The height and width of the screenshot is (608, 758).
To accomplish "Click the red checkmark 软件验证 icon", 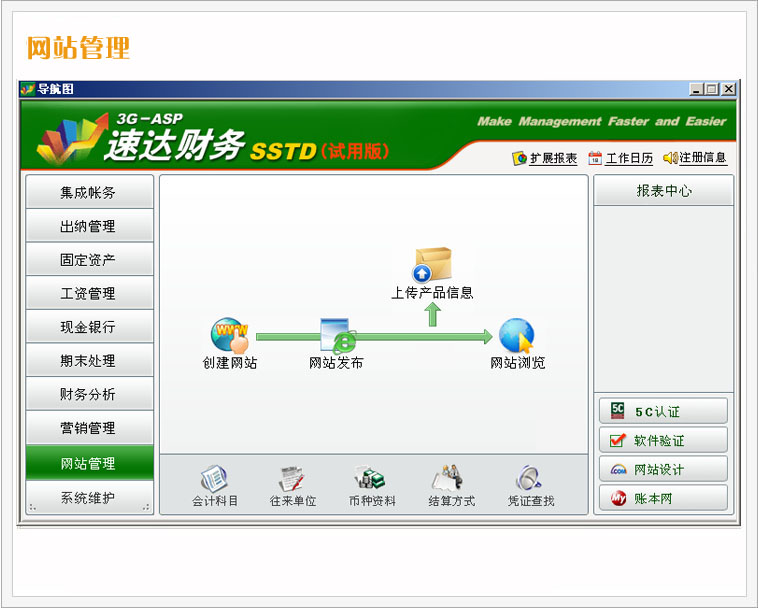I will 618,440.
